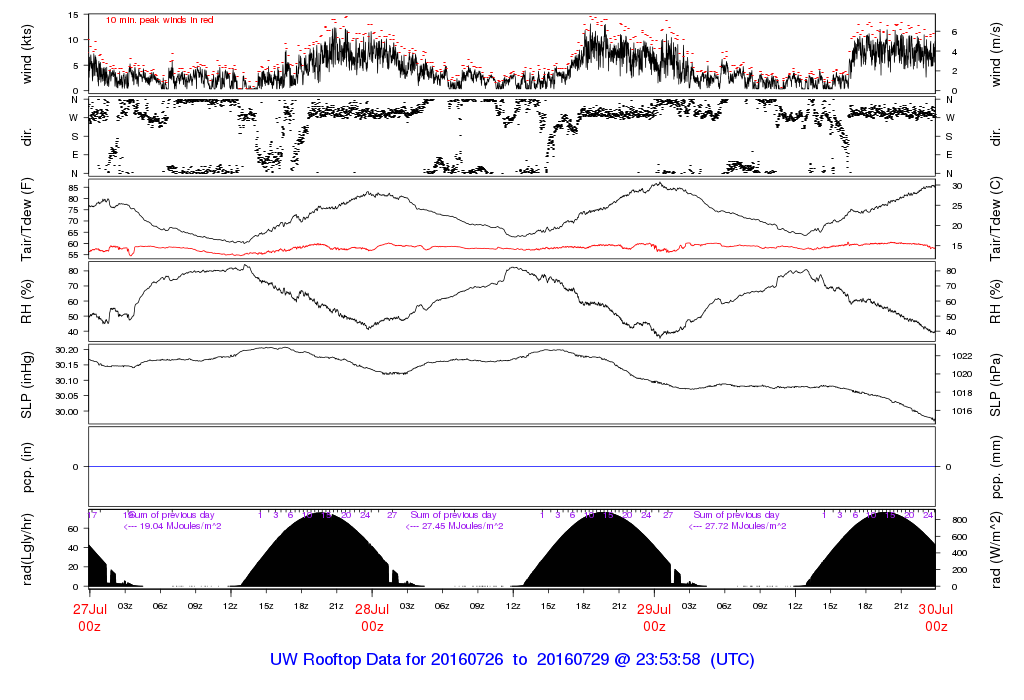Click the 'rad (W/m^2)' axis label
Image resolution: width=1024 pixels, height=700 pixels.
(x=996, y=549)
